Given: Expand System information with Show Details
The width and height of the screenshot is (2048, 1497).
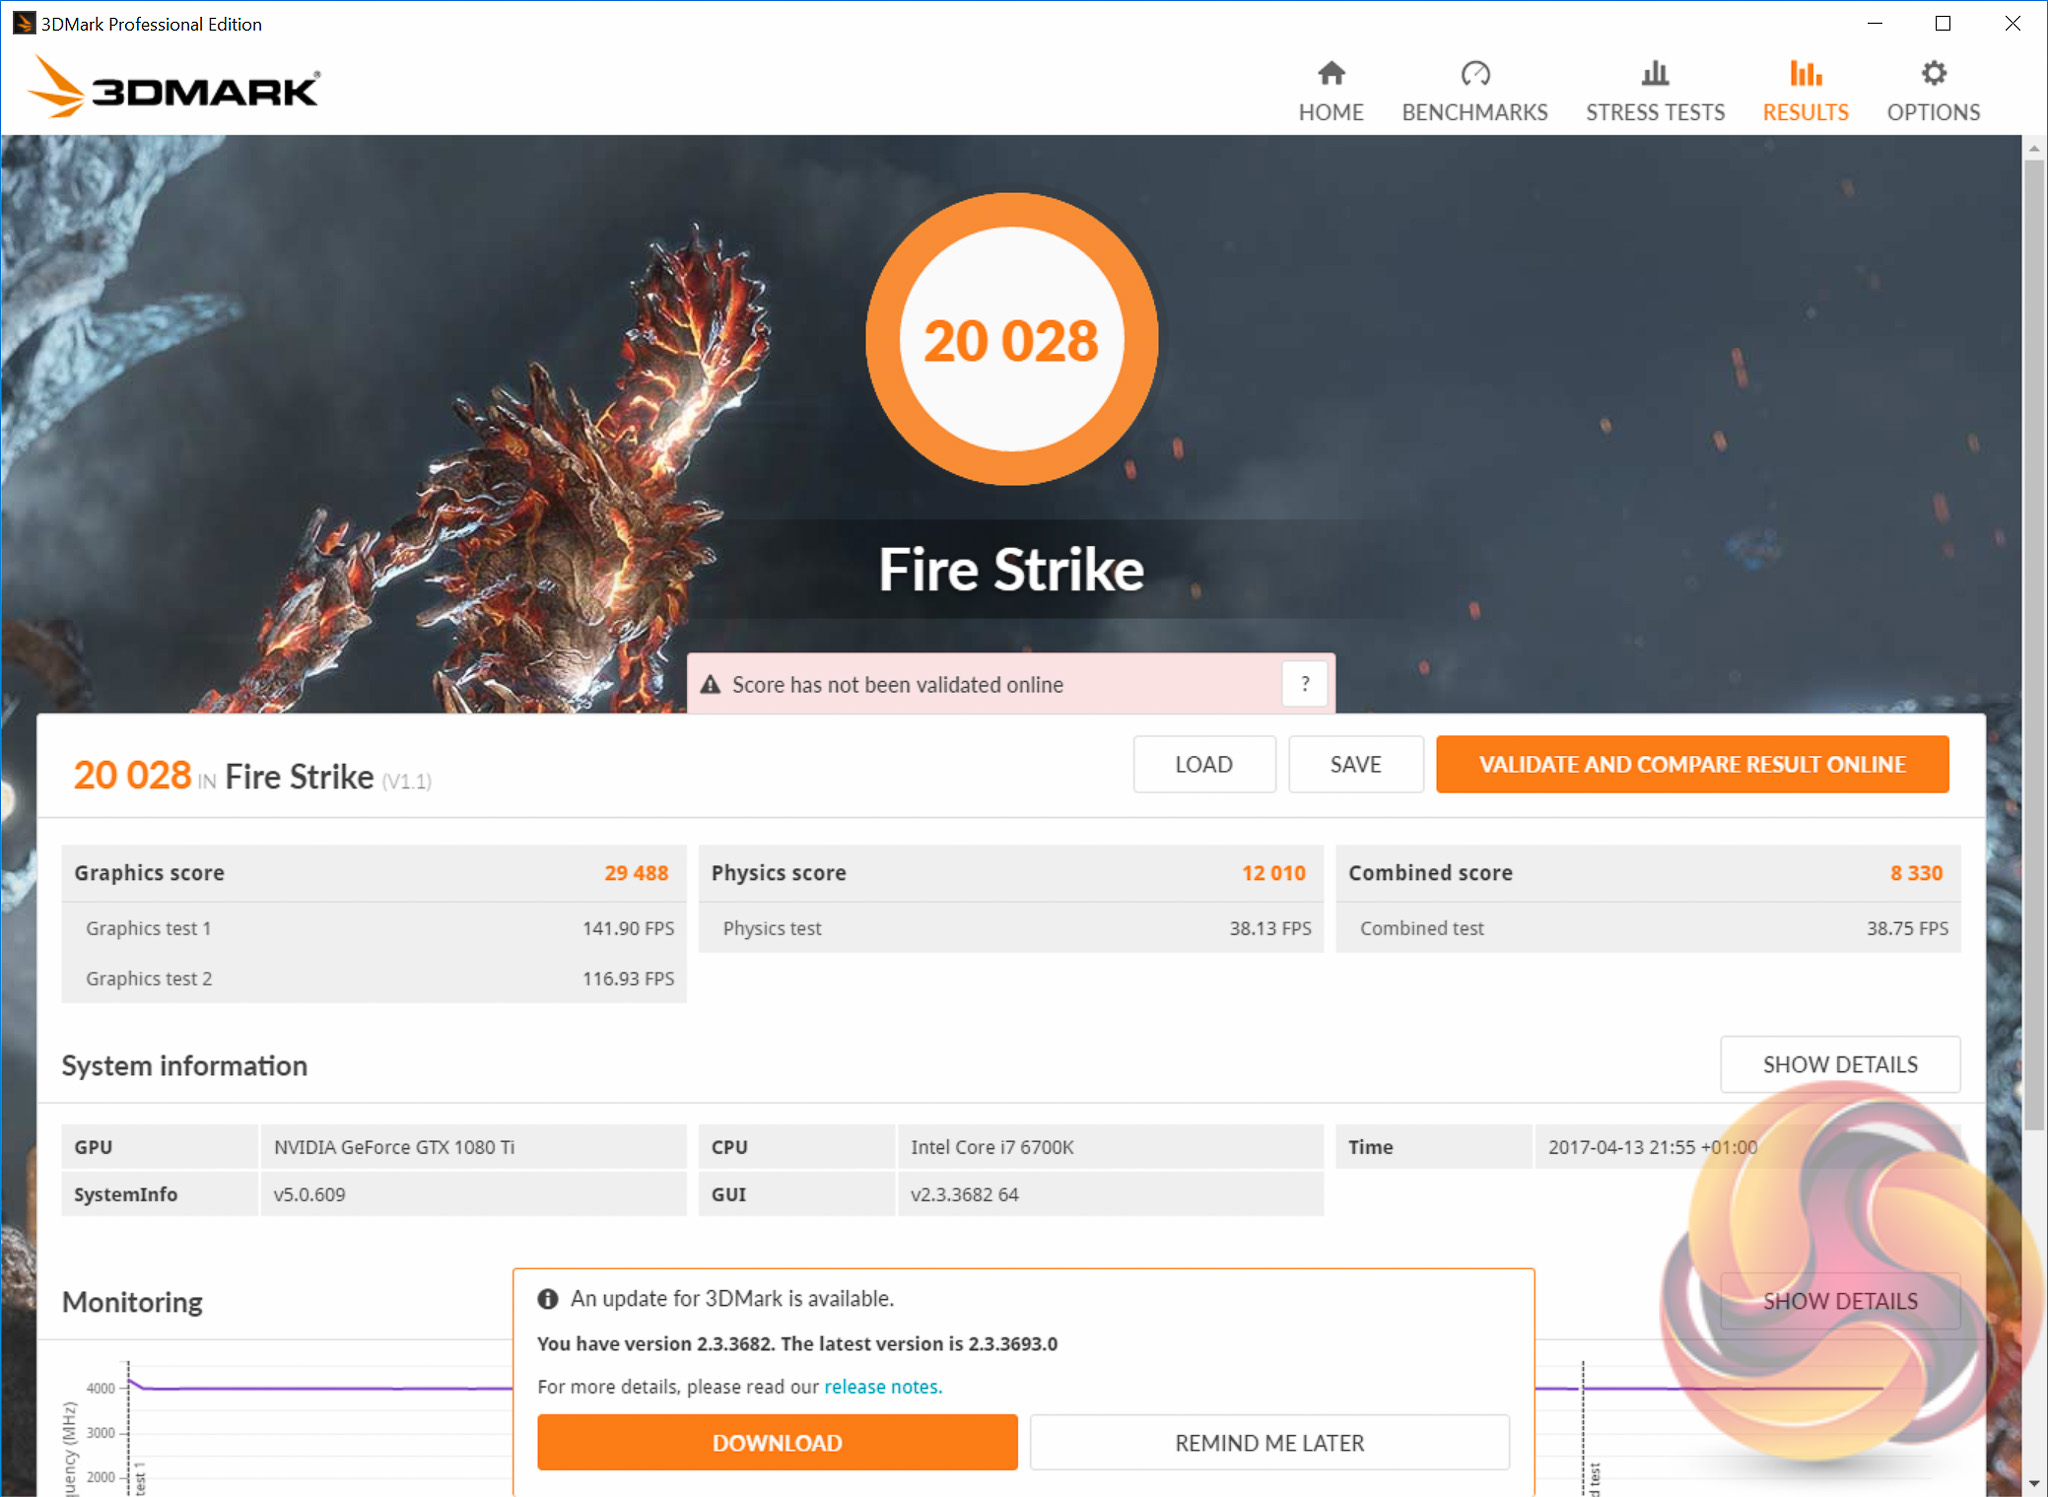Looking at the screenshot, I should click(1839, 1064).
